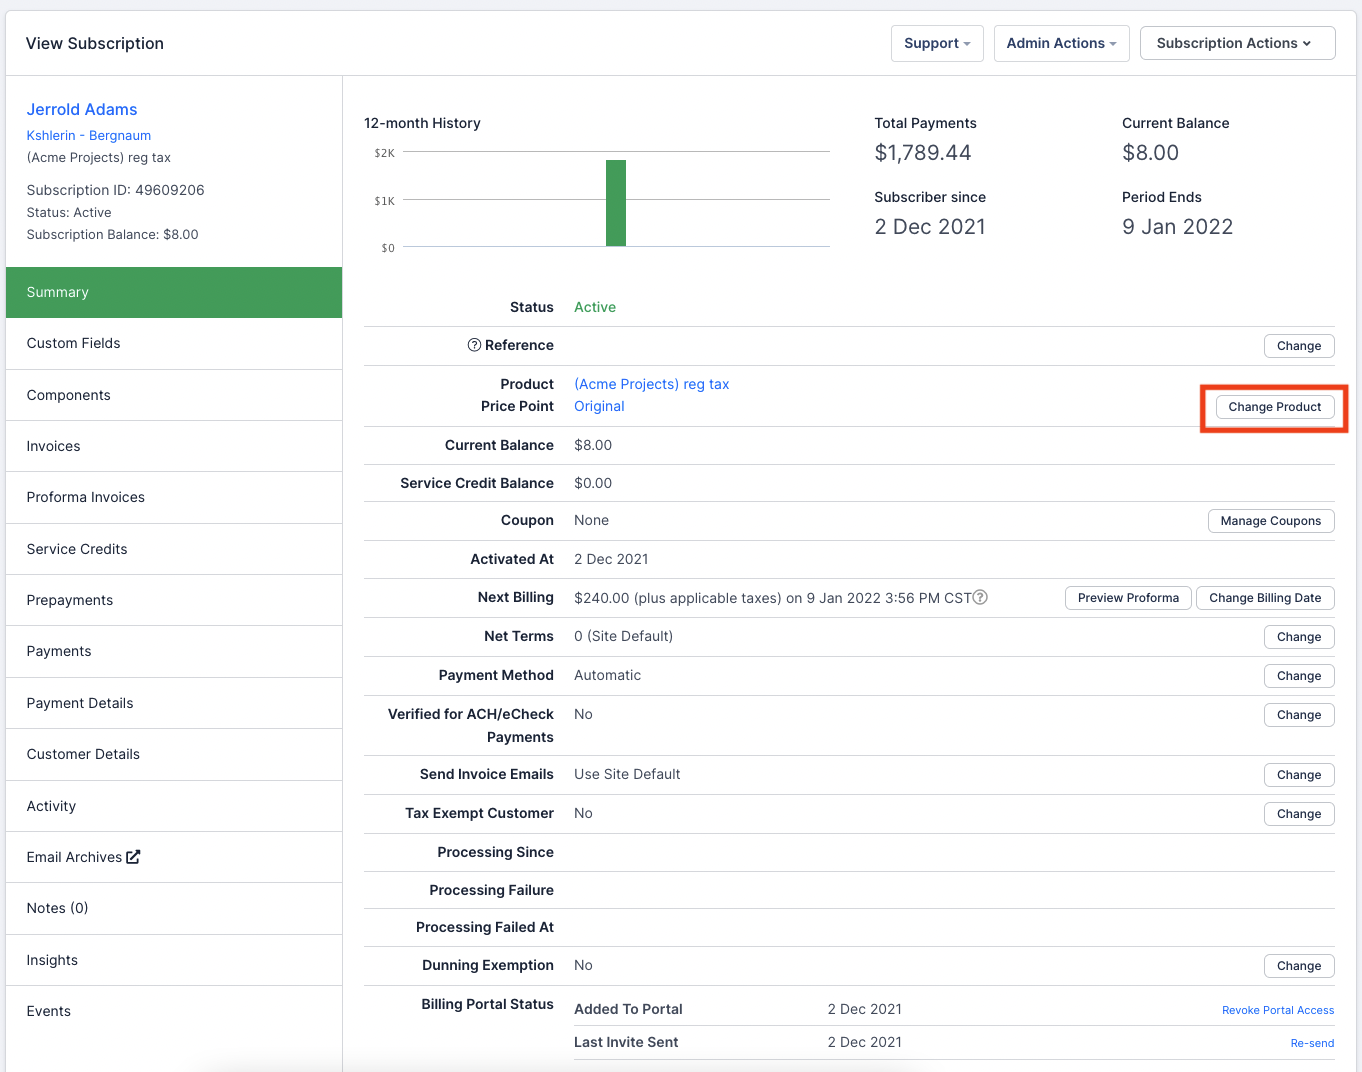Click the green bar in history chart
The image size is (1362, 1072).
(615, 203)
